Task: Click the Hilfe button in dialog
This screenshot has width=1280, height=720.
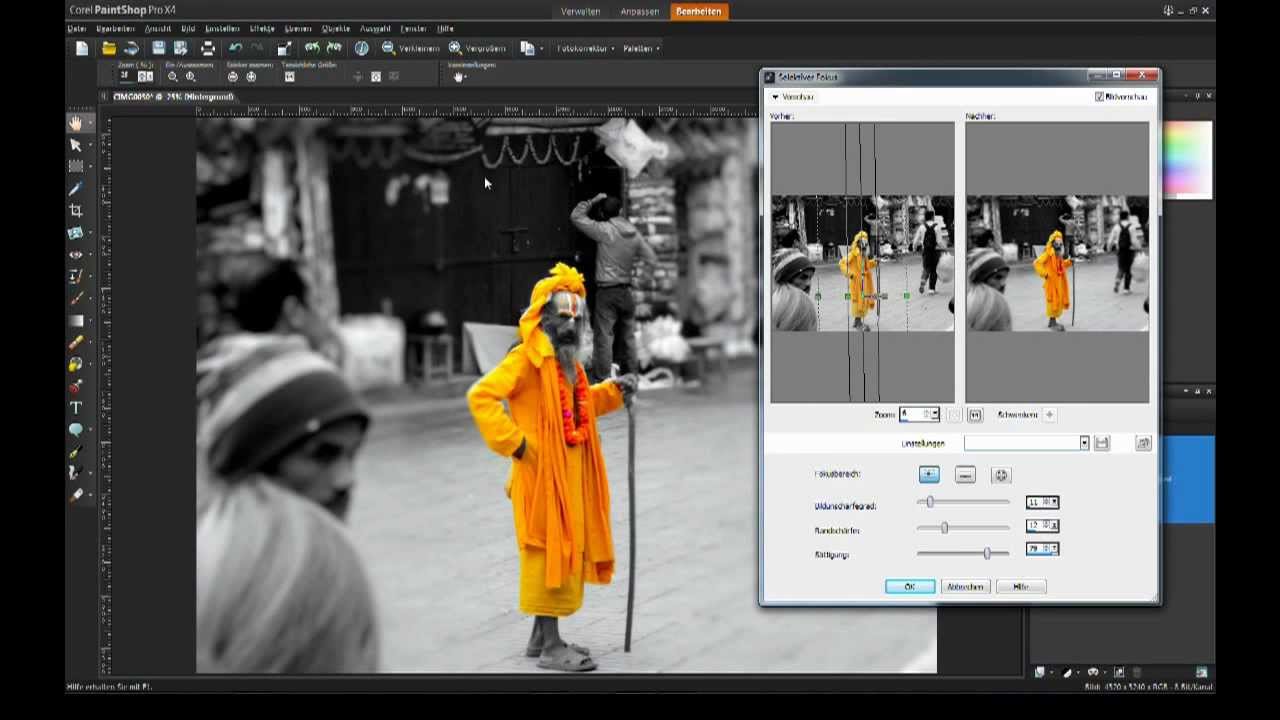Action: click(1021, 587)
